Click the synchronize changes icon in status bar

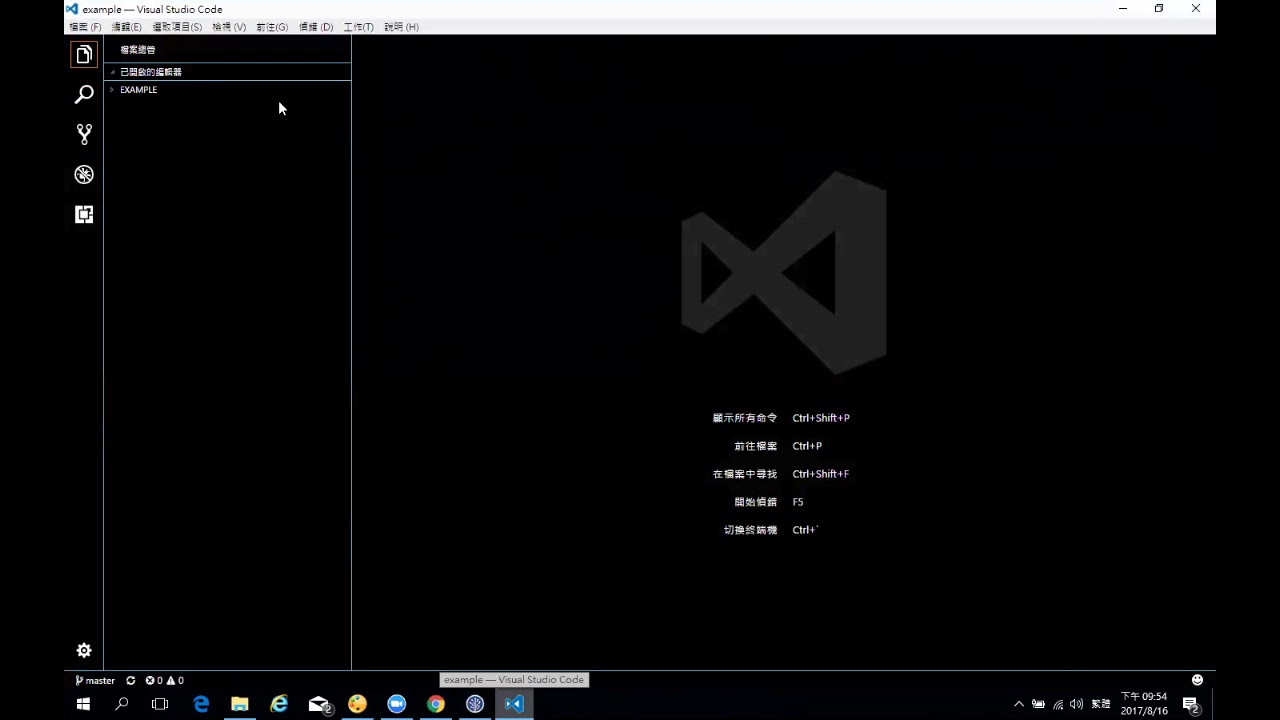[130, 680]
